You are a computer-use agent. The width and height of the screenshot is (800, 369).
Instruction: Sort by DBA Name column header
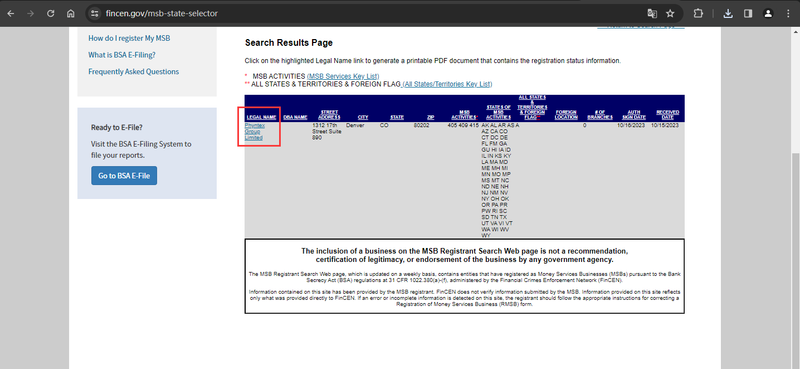pyautogui.click(x=295, y=117)
